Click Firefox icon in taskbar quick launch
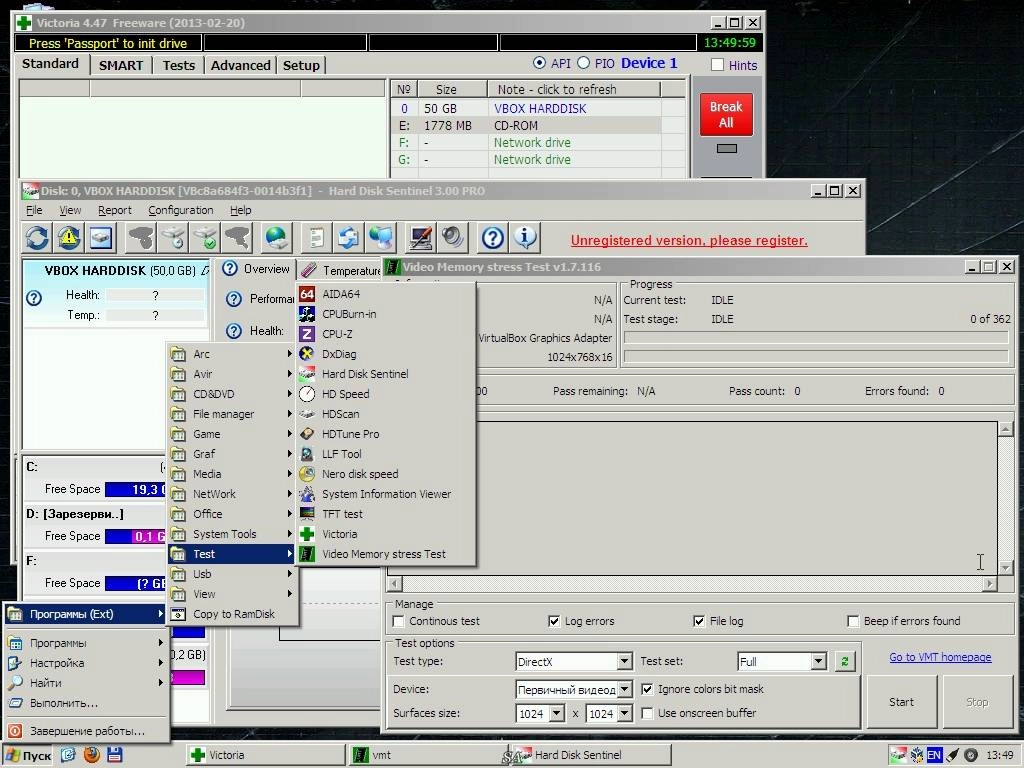This screenshot has width=1024, height=768. coord(91,754)
